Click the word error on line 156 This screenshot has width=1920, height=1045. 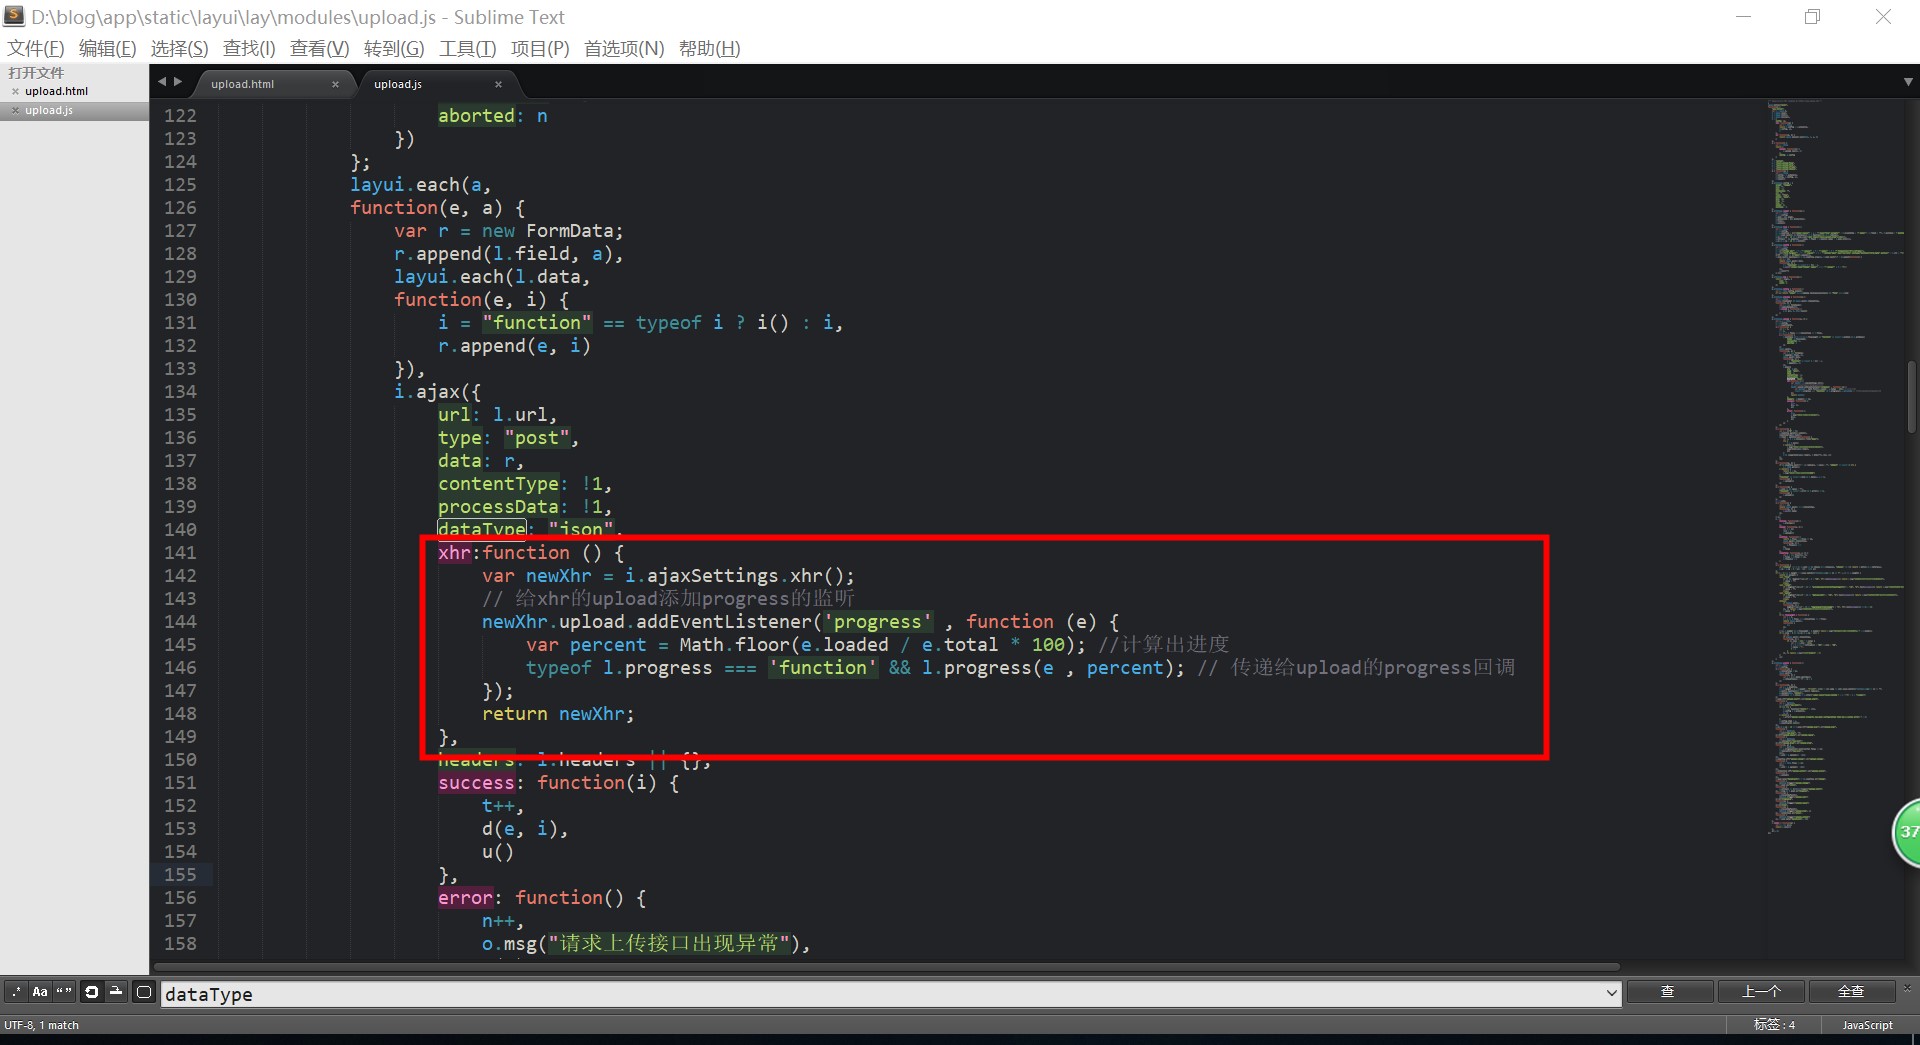pos(465,898)
